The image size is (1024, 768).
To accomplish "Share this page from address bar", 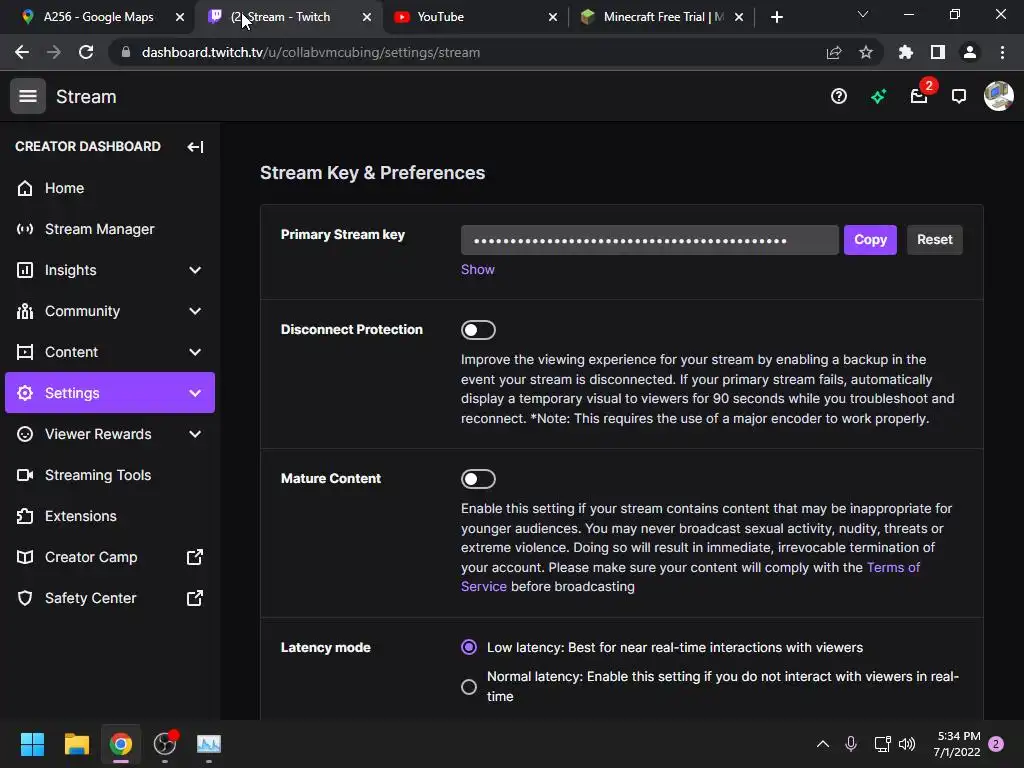I will [834, 52].
